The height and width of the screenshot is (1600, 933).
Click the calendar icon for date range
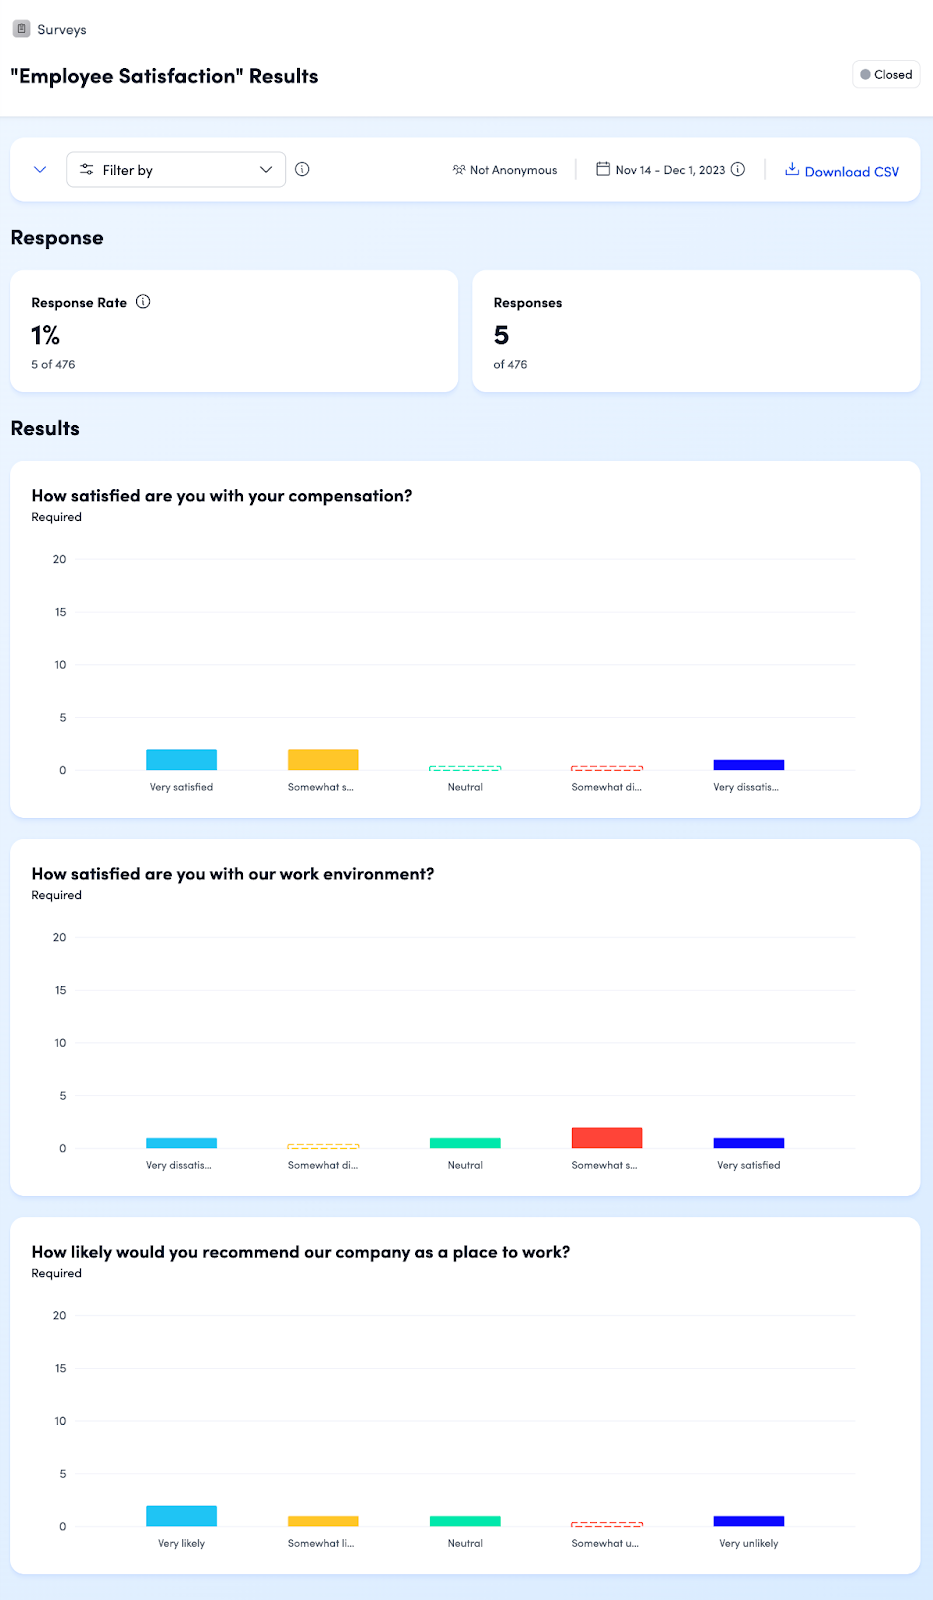click(x=603, y=169)
